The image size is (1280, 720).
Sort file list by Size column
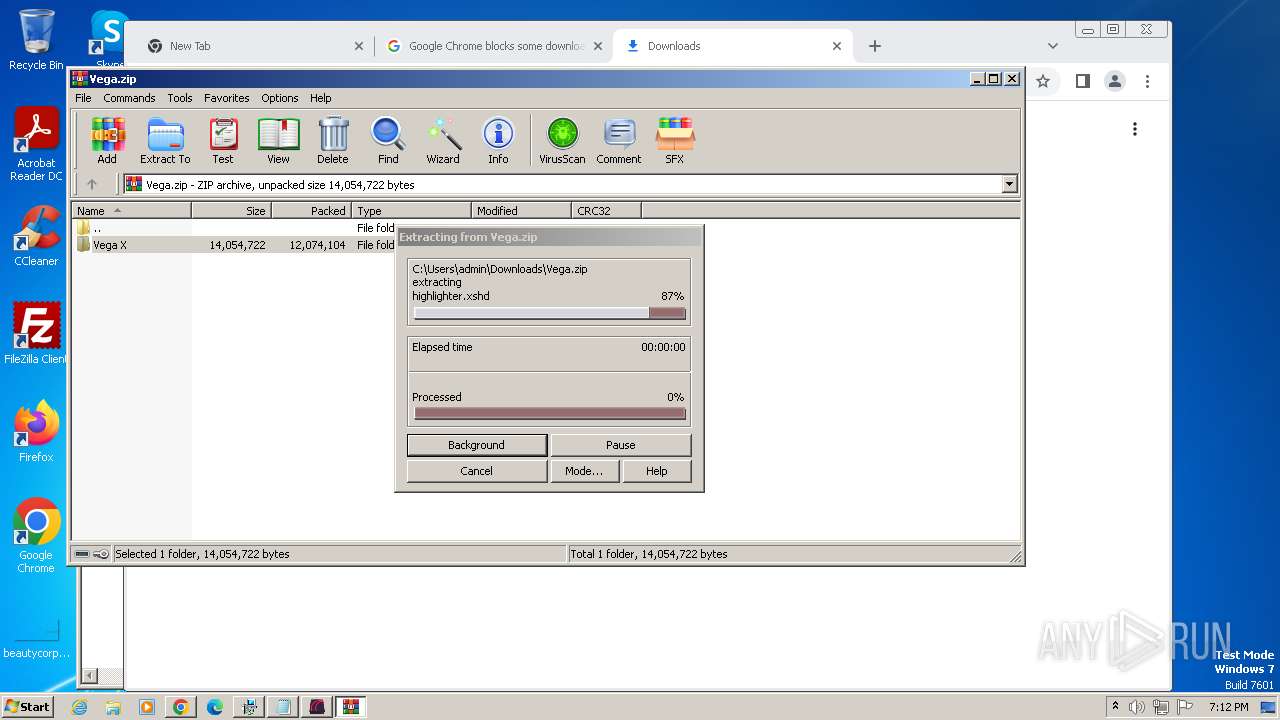[232, 211]
